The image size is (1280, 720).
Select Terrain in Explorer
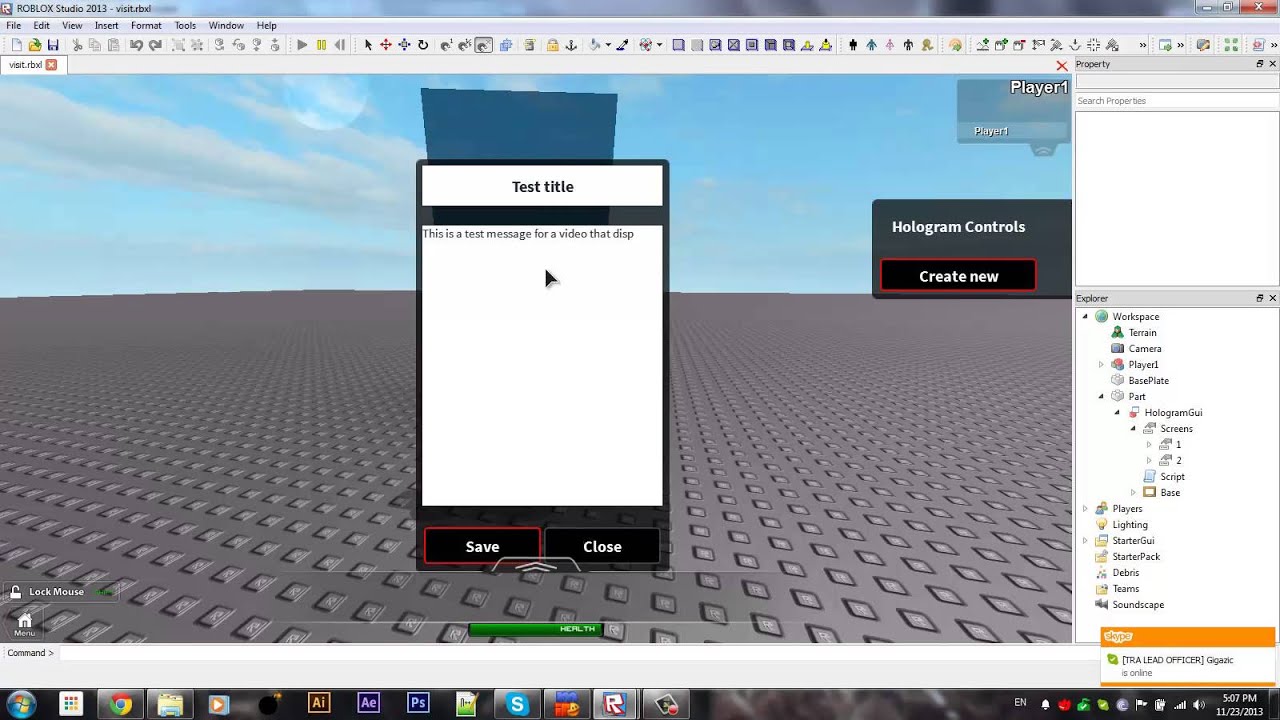(x=1142, y=333)
